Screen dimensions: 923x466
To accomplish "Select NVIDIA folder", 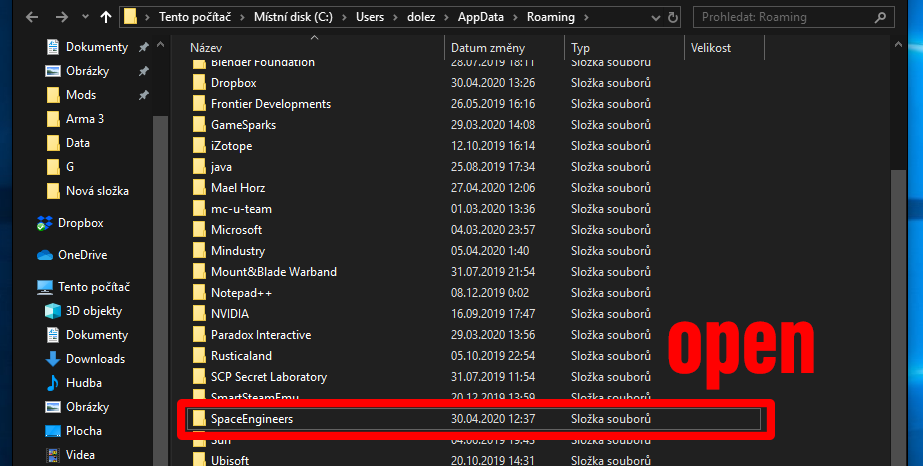I will [x=474, y=314].
